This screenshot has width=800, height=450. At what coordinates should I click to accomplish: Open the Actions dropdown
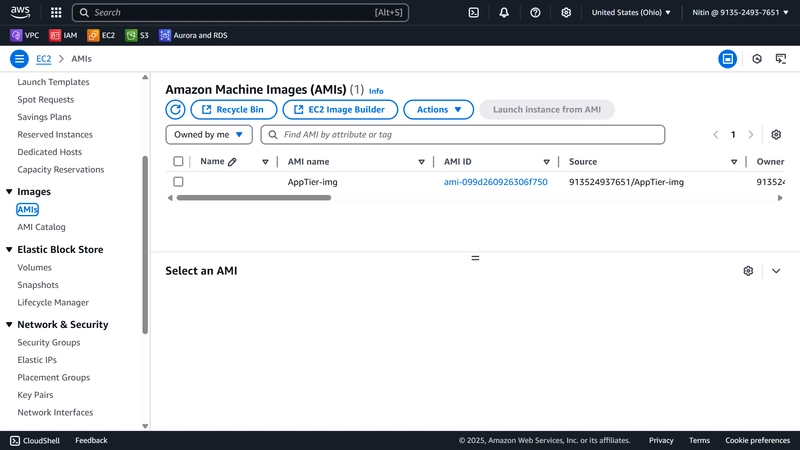[438, 109]
